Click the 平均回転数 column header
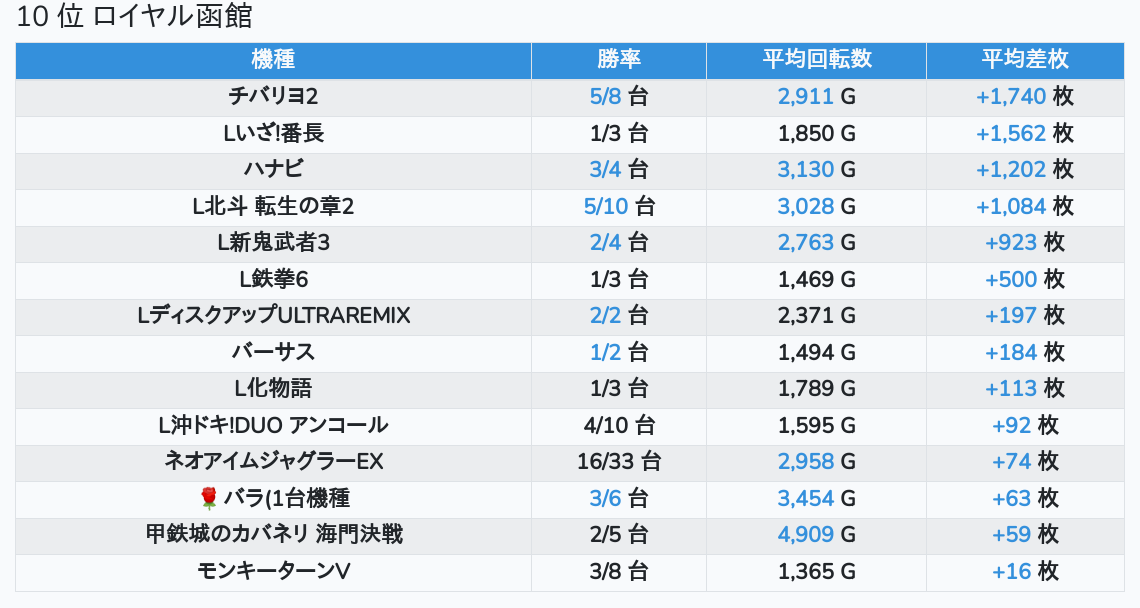The image size is (1140, 608). pyautogui.click(x=816, y=60)
